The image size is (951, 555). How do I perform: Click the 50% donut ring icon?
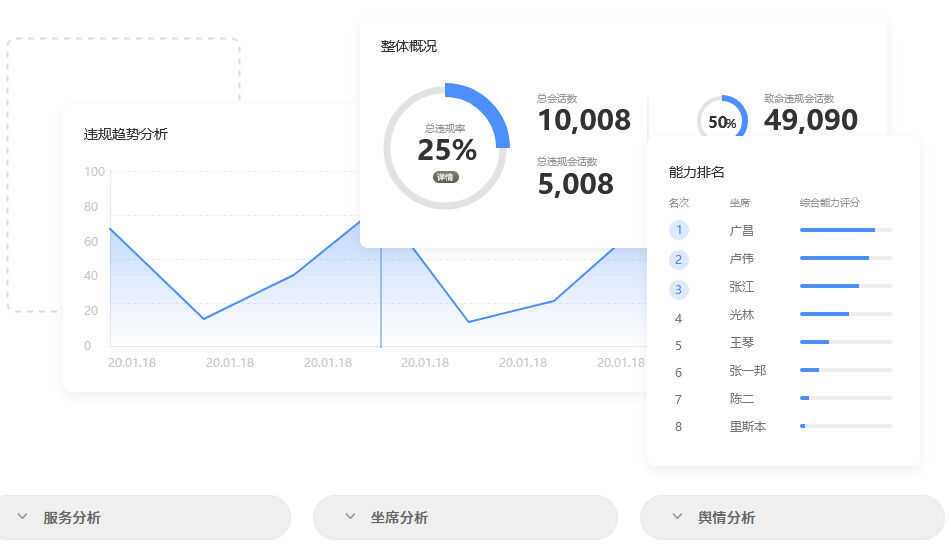pos(722,122)
